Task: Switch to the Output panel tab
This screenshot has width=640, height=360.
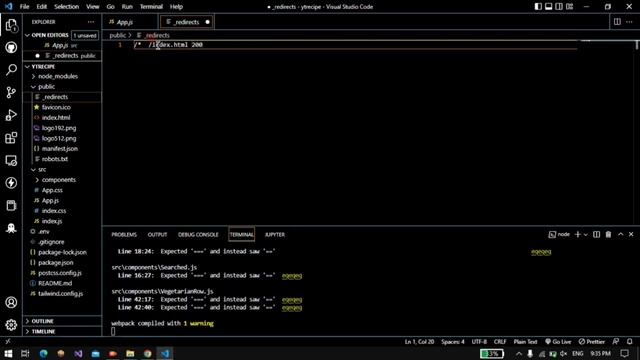Action: (x=158, y=235)
